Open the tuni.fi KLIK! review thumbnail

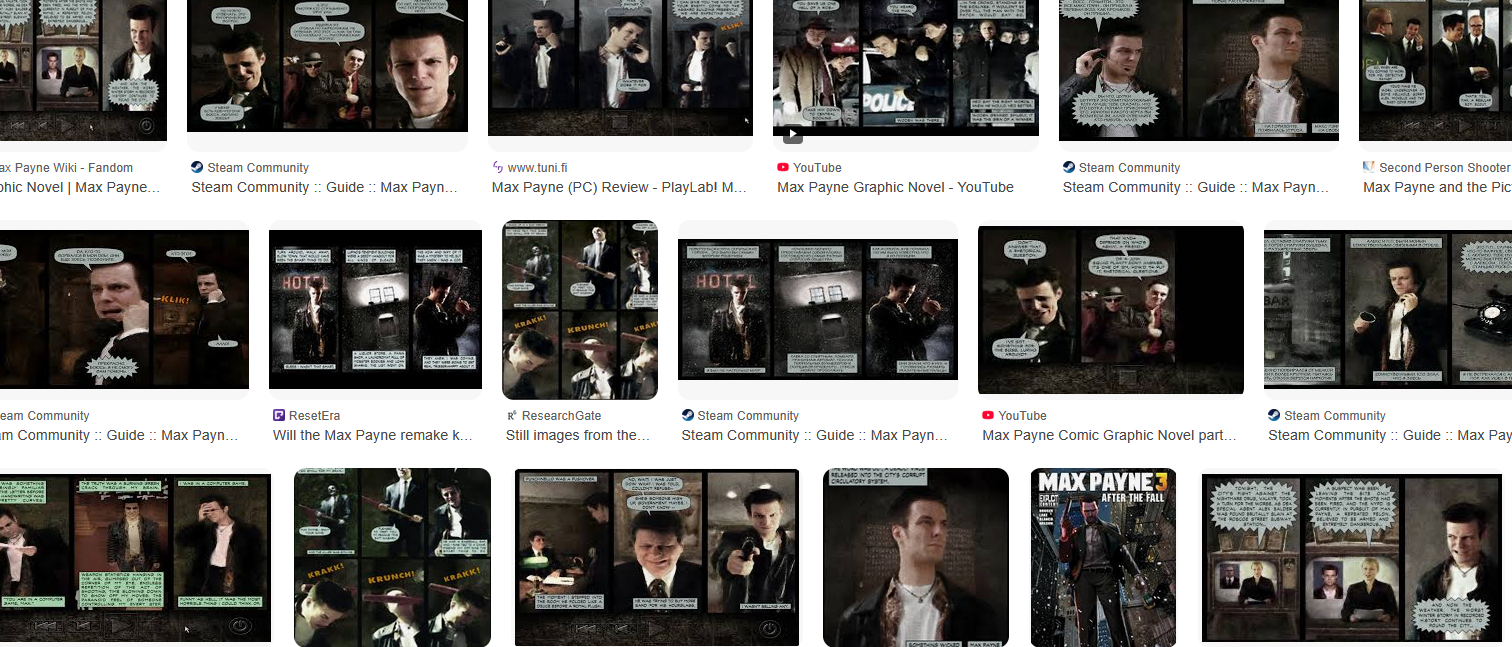pyautogui.click(x=620, y=68)
